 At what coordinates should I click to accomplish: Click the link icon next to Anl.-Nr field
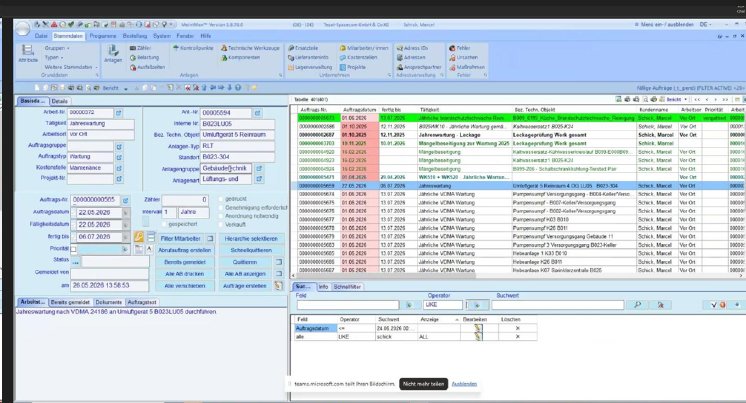257,113
